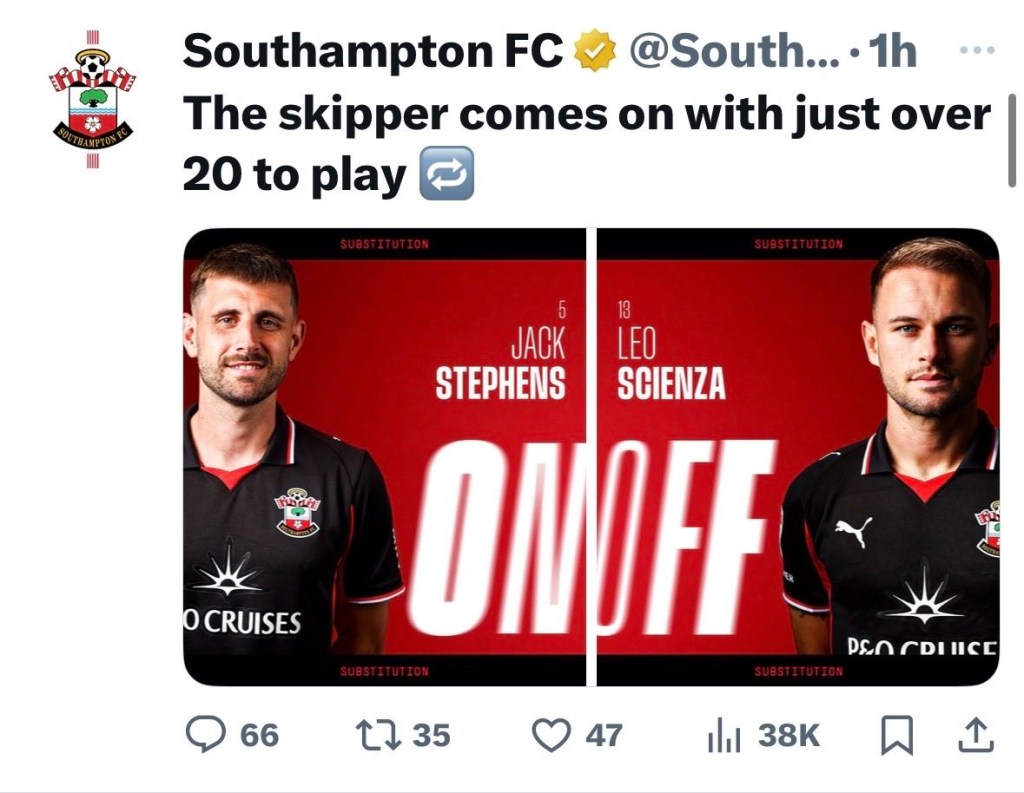Click the share upload arrow icon
1024x793 pixels.
976,736
